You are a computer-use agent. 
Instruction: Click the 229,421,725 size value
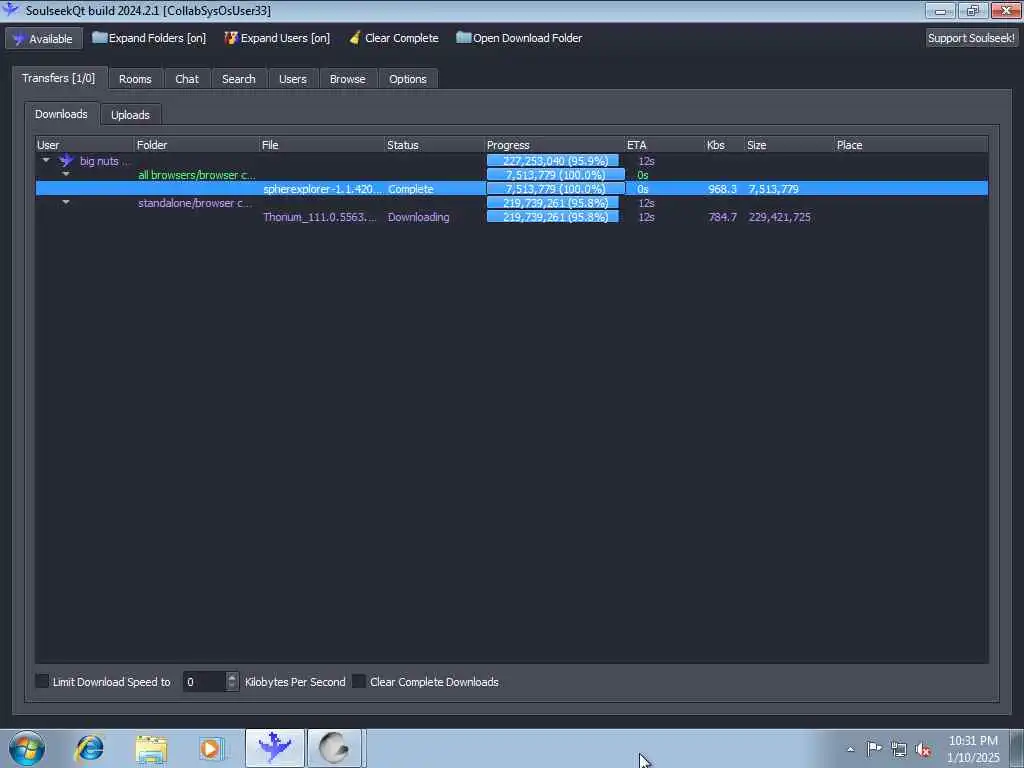click(780, 217)
